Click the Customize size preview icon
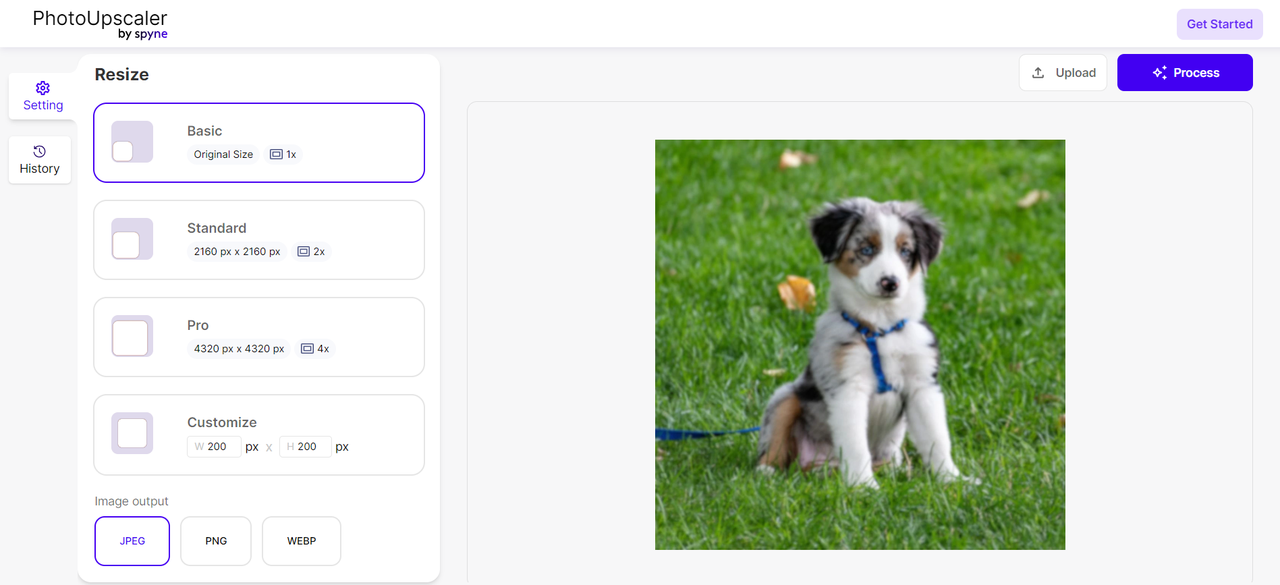Image resolution: width=1280 pixels, height=585 pixels. tap(132, 433)
